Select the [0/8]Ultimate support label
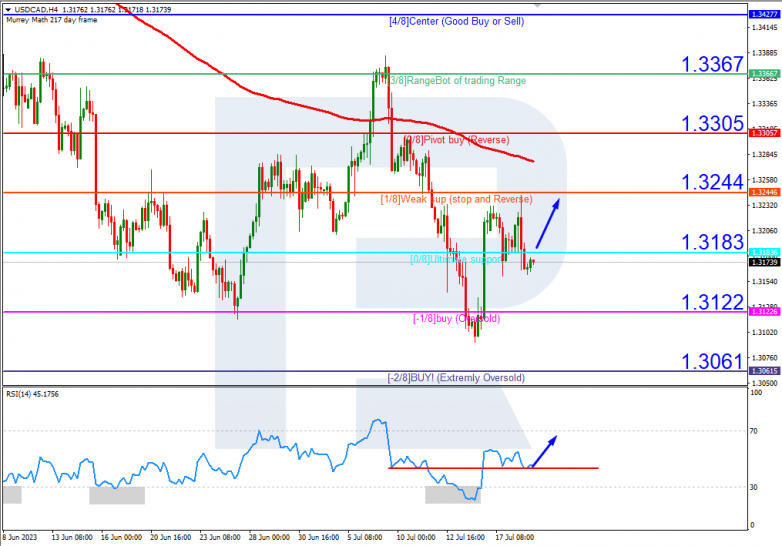The image size is (782, 546). 456,259
